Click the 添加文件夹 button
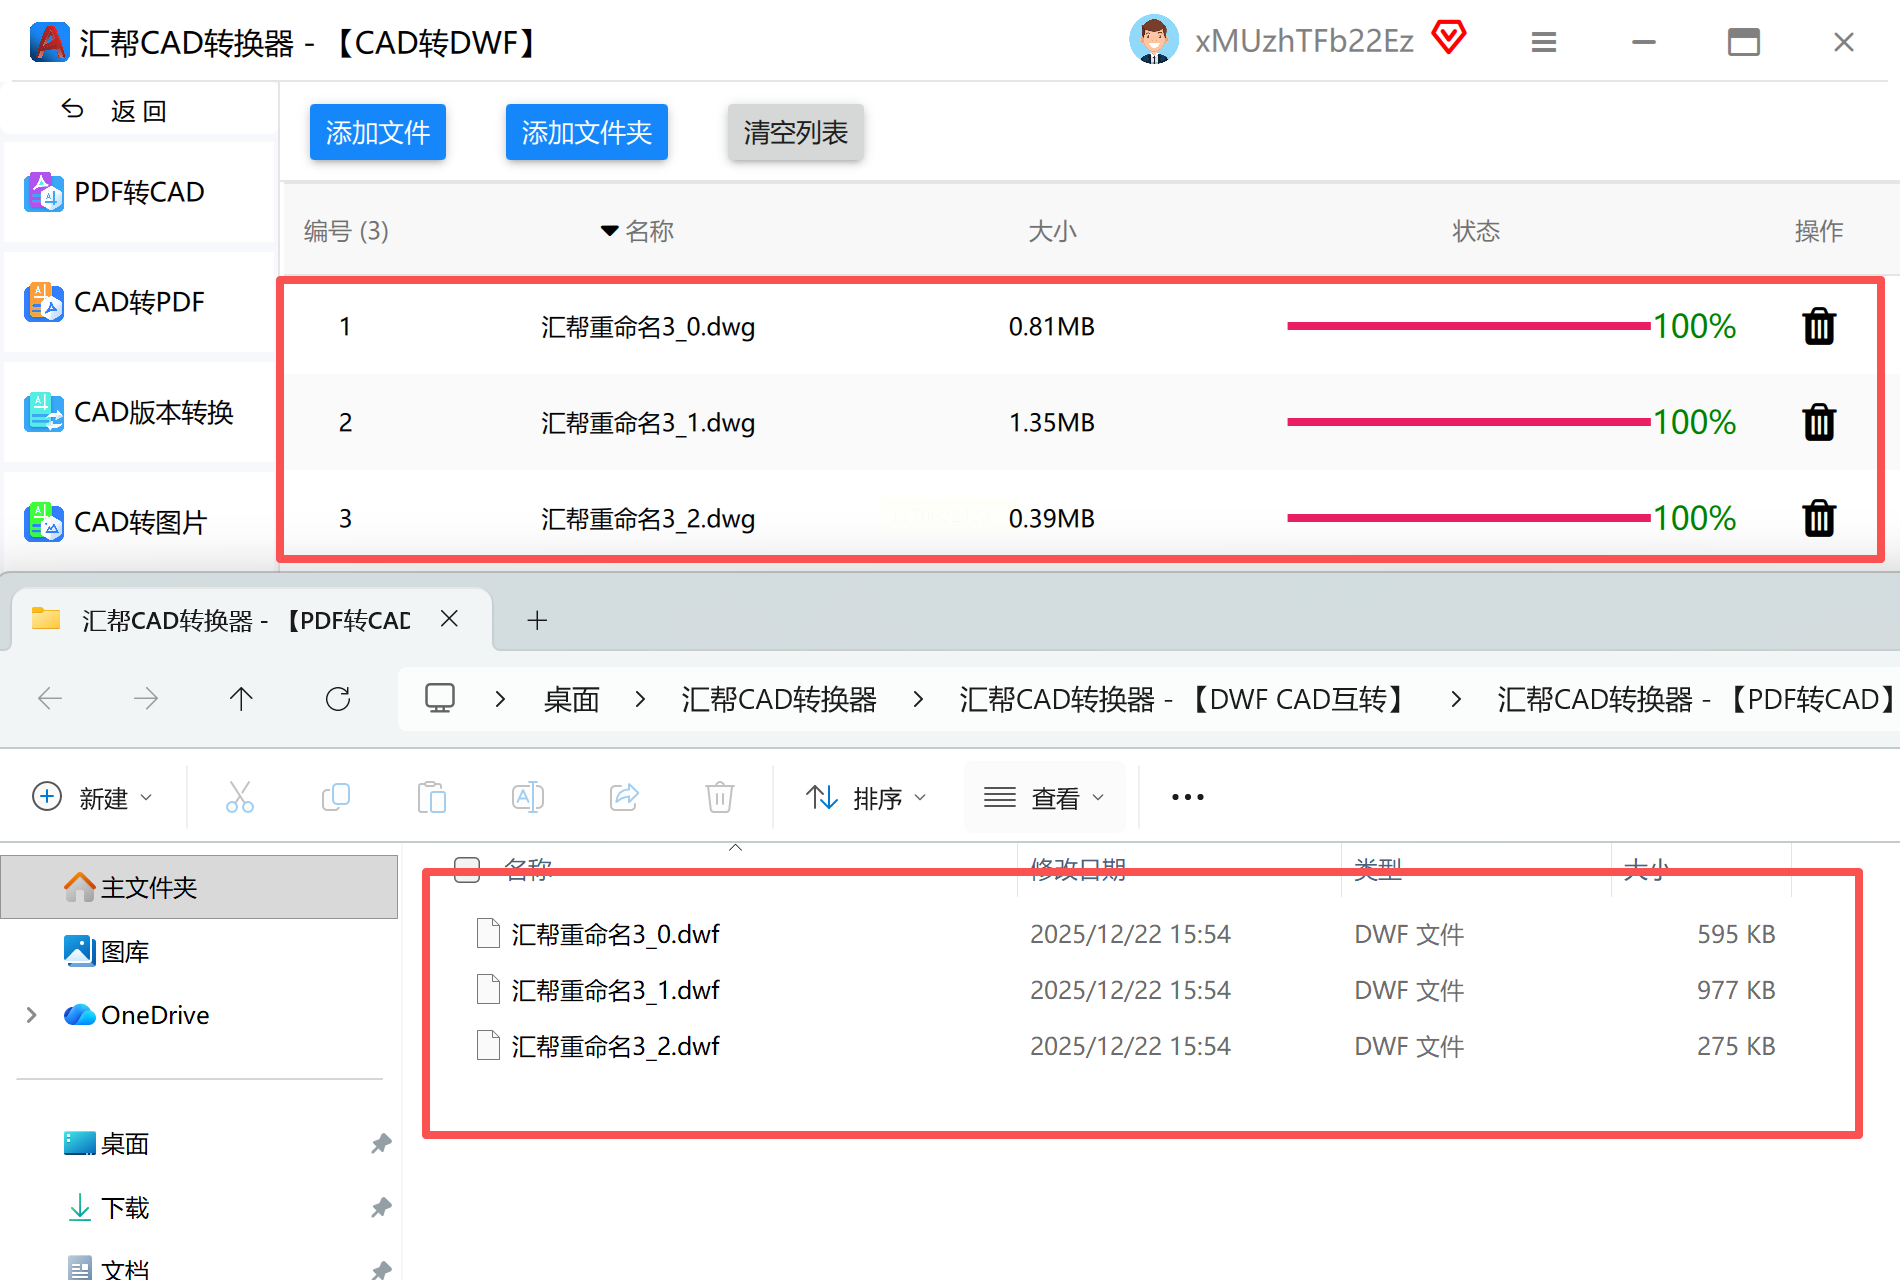The width and height of the screenshot is (1900, 1280). point(587,132)
